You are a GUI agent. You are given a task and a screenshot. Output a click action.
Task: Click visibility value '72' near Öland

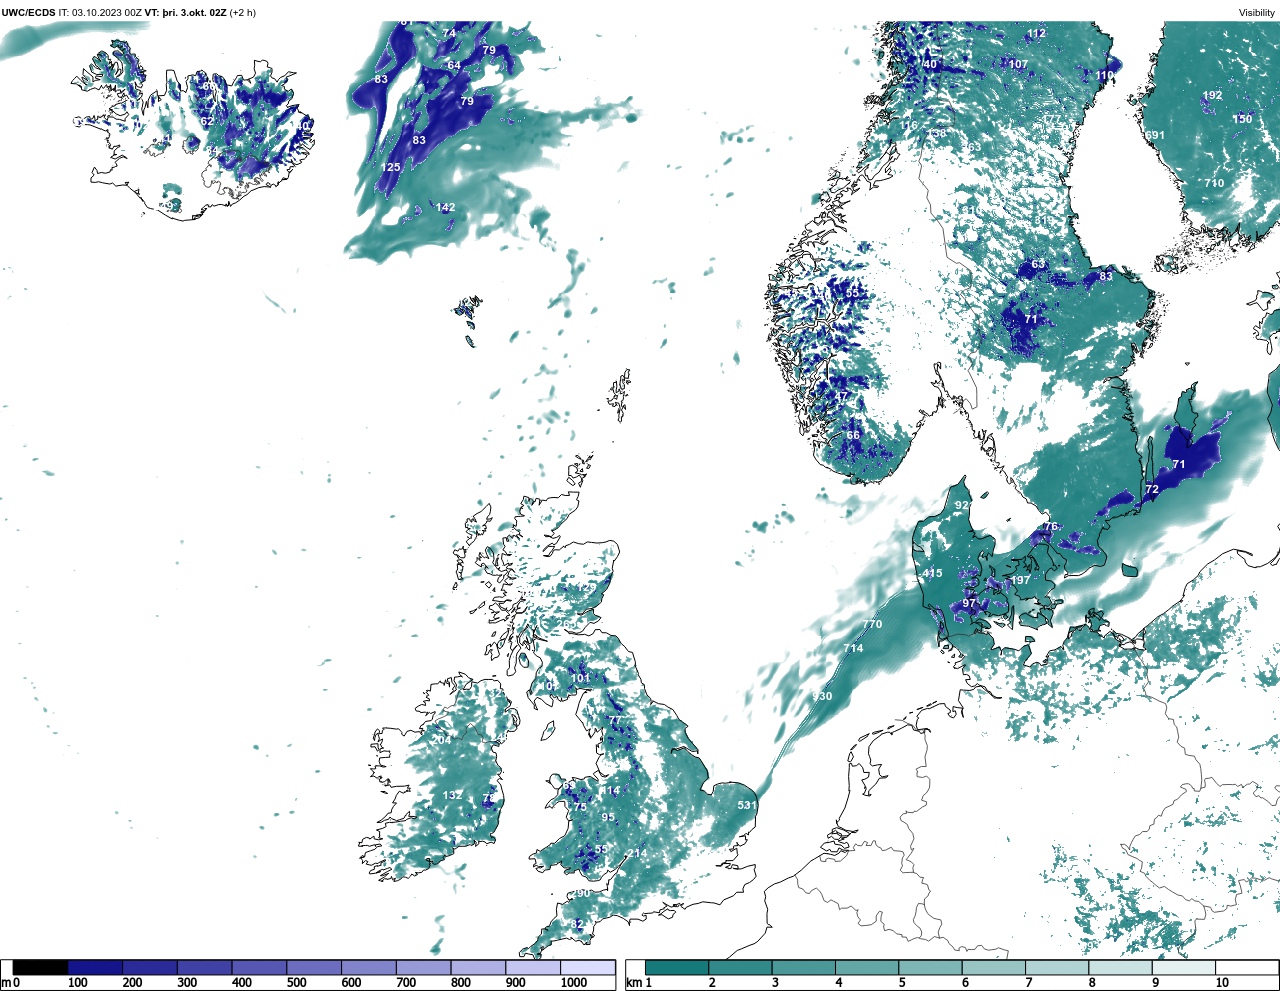(x=1152, y=489)
